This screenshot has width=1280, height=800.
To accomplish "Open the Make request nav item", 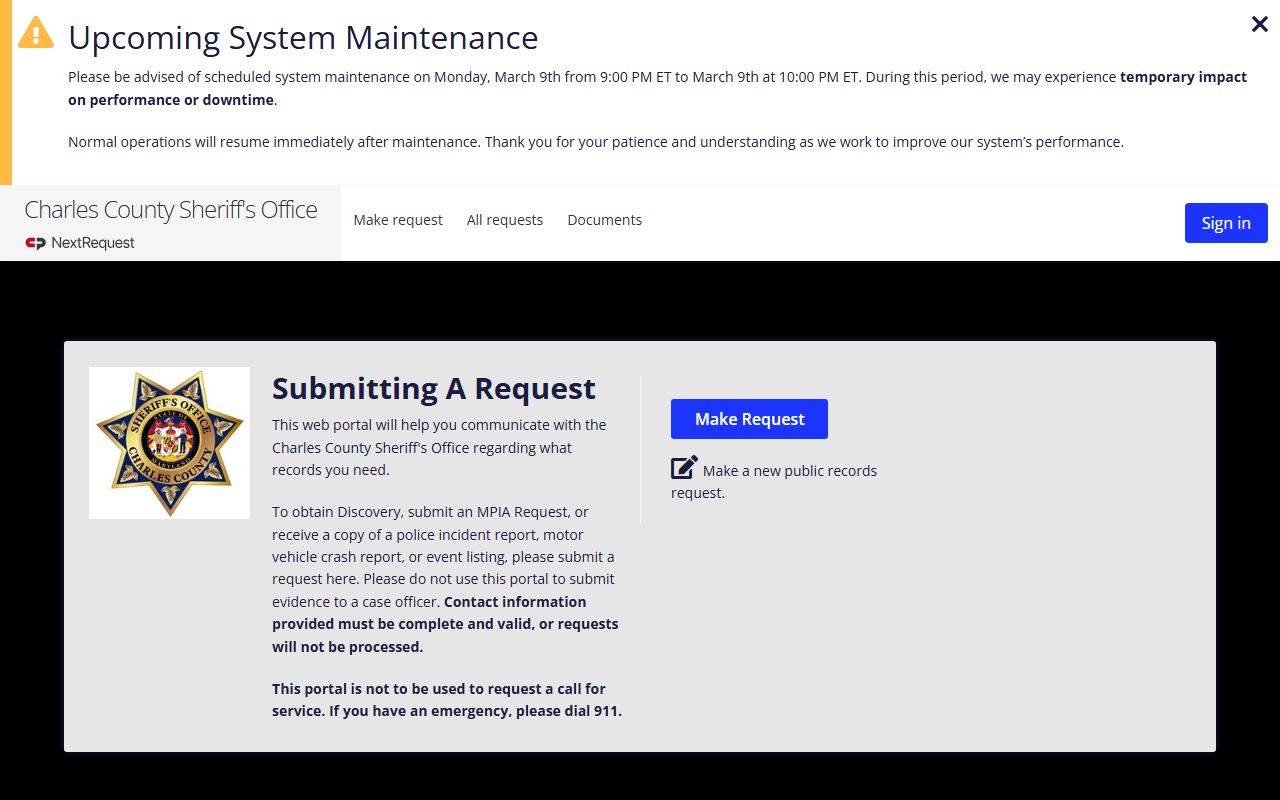I will 397,220.
